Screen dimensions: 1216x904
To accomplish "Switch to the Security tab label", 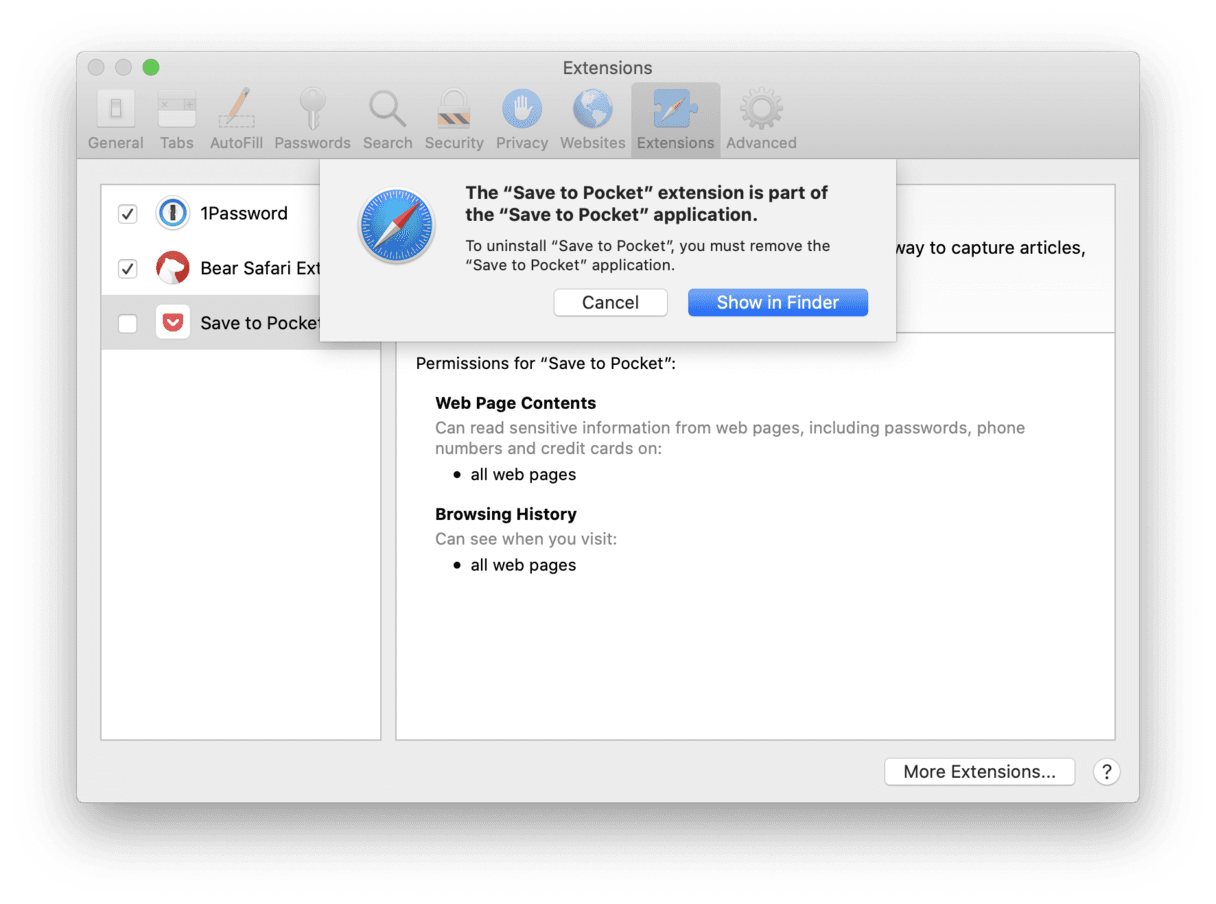I will pos(454,143).
